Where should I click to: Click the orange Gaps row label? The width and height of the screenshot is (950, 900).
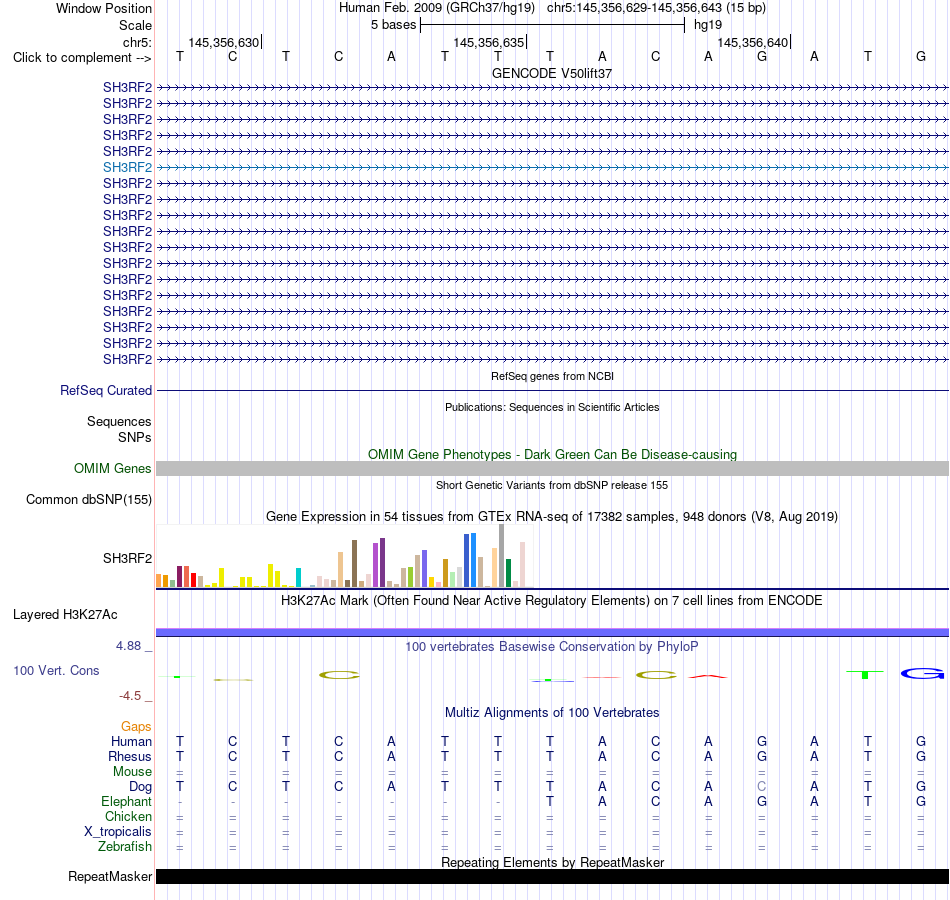tap(136, 727)
